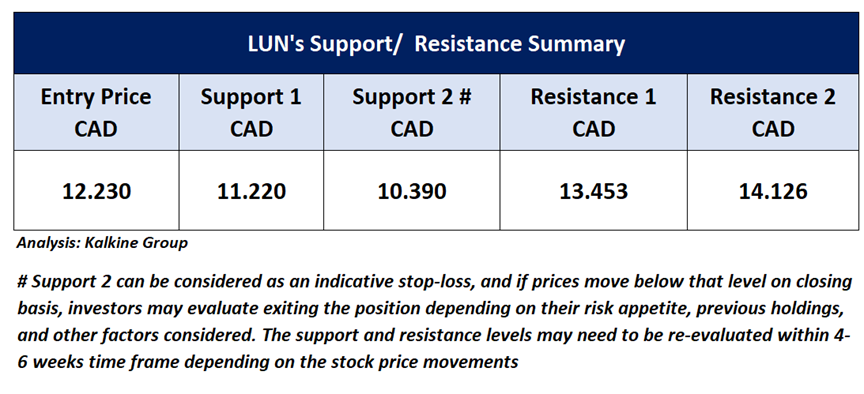Select the Entry Price CAD header cell

click(x=96, y=112)
